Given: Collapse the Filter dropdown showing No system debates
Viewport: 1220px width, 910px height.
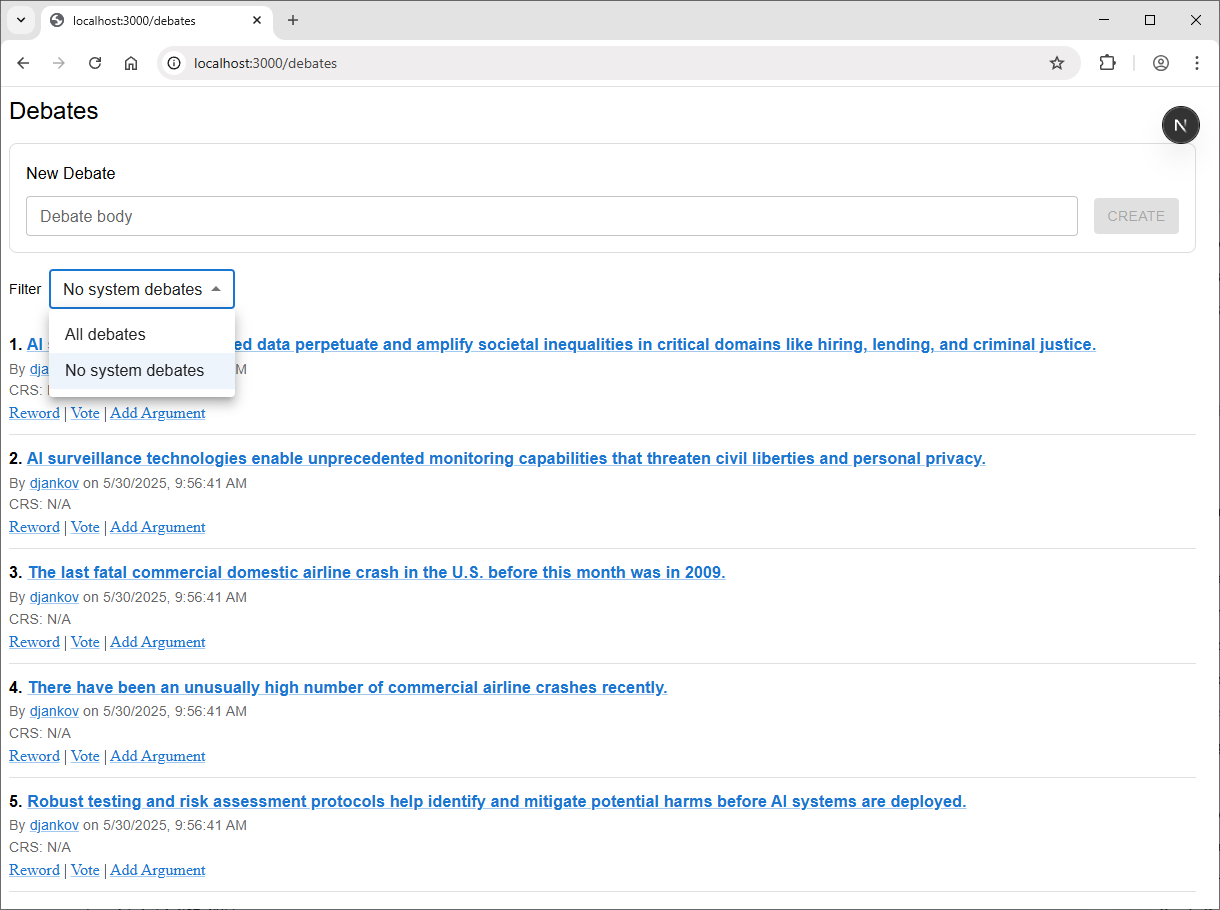Looking at the screenshot, I should tap(142, 289).
